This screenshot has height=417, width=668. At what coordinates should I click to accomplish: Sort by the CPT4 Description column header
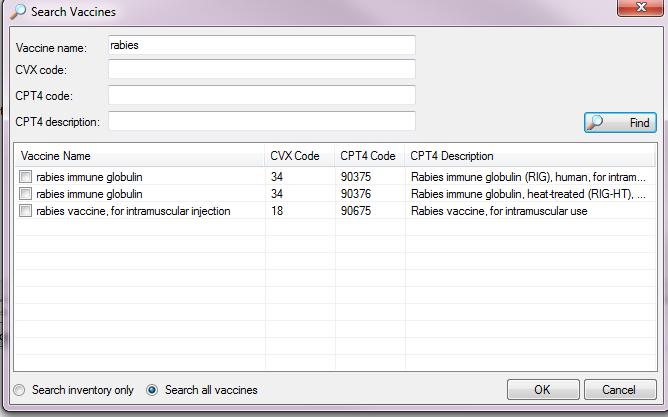(530, 156)
